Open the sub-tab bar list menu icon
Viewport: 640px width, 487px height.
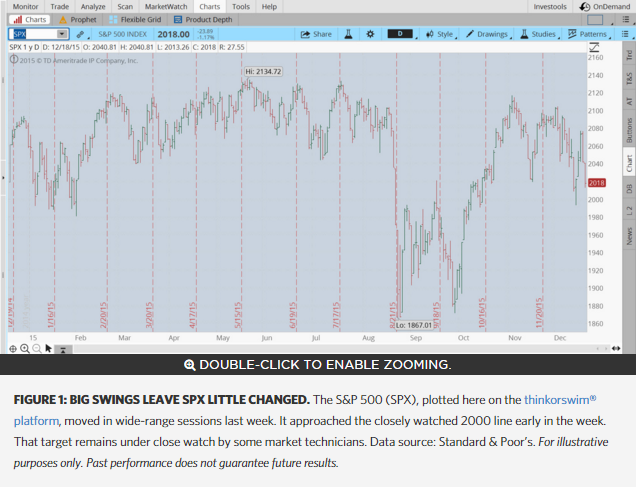[625, 20]
